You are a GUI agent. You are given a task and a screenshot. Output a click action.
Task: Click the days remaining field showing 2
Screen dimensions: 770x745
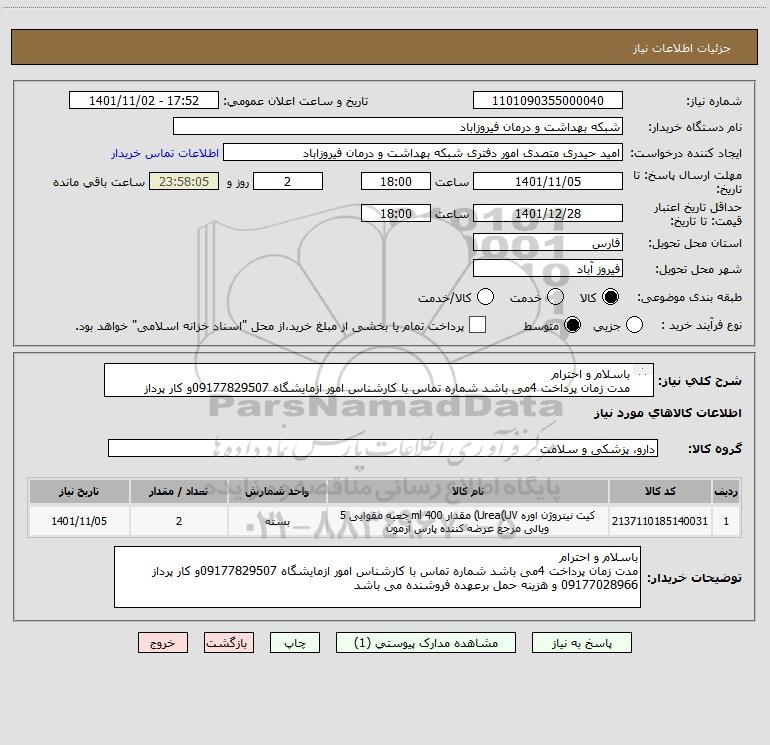tap(288, 181)
